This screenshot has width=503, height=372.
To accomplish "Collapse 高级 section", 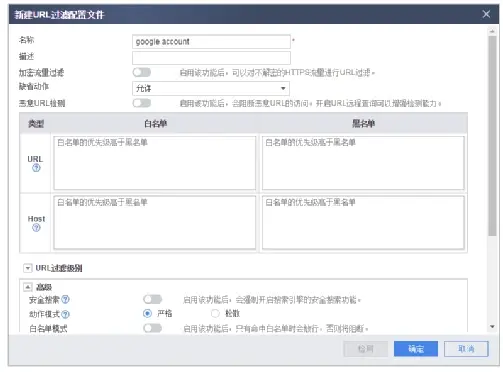I will (28, 287).
